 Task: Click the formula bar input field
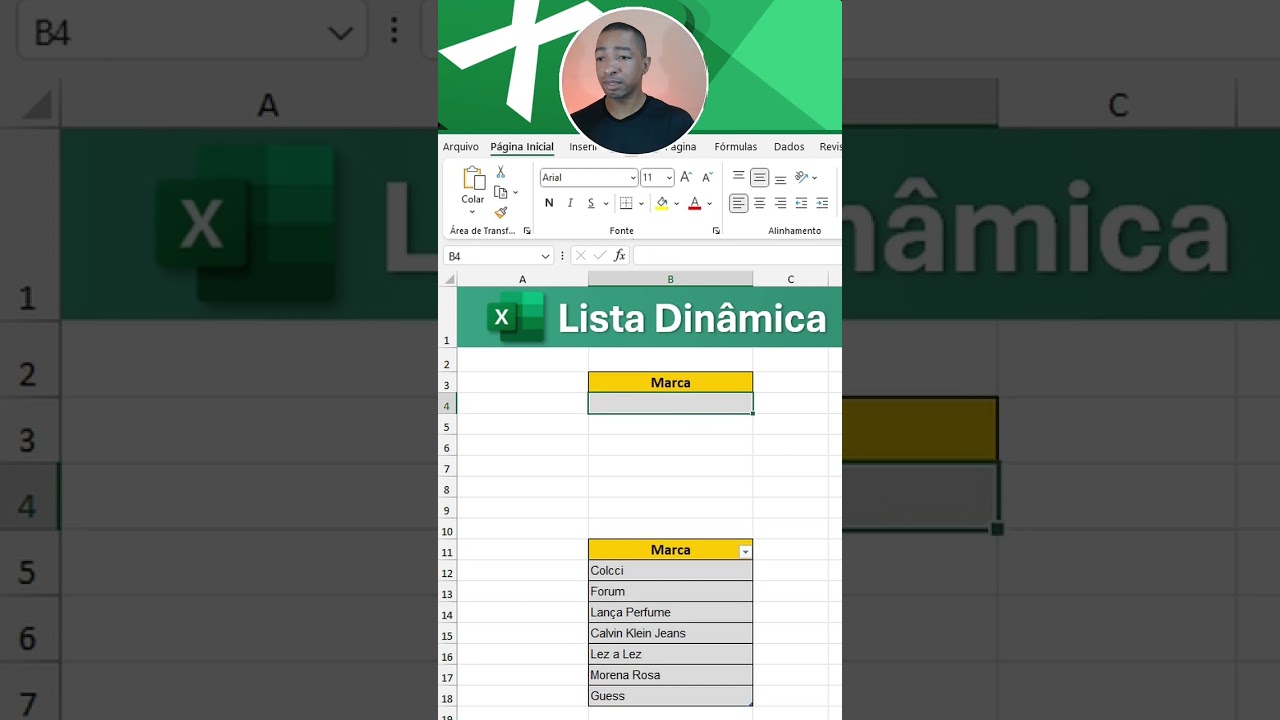tap(737, 256)
